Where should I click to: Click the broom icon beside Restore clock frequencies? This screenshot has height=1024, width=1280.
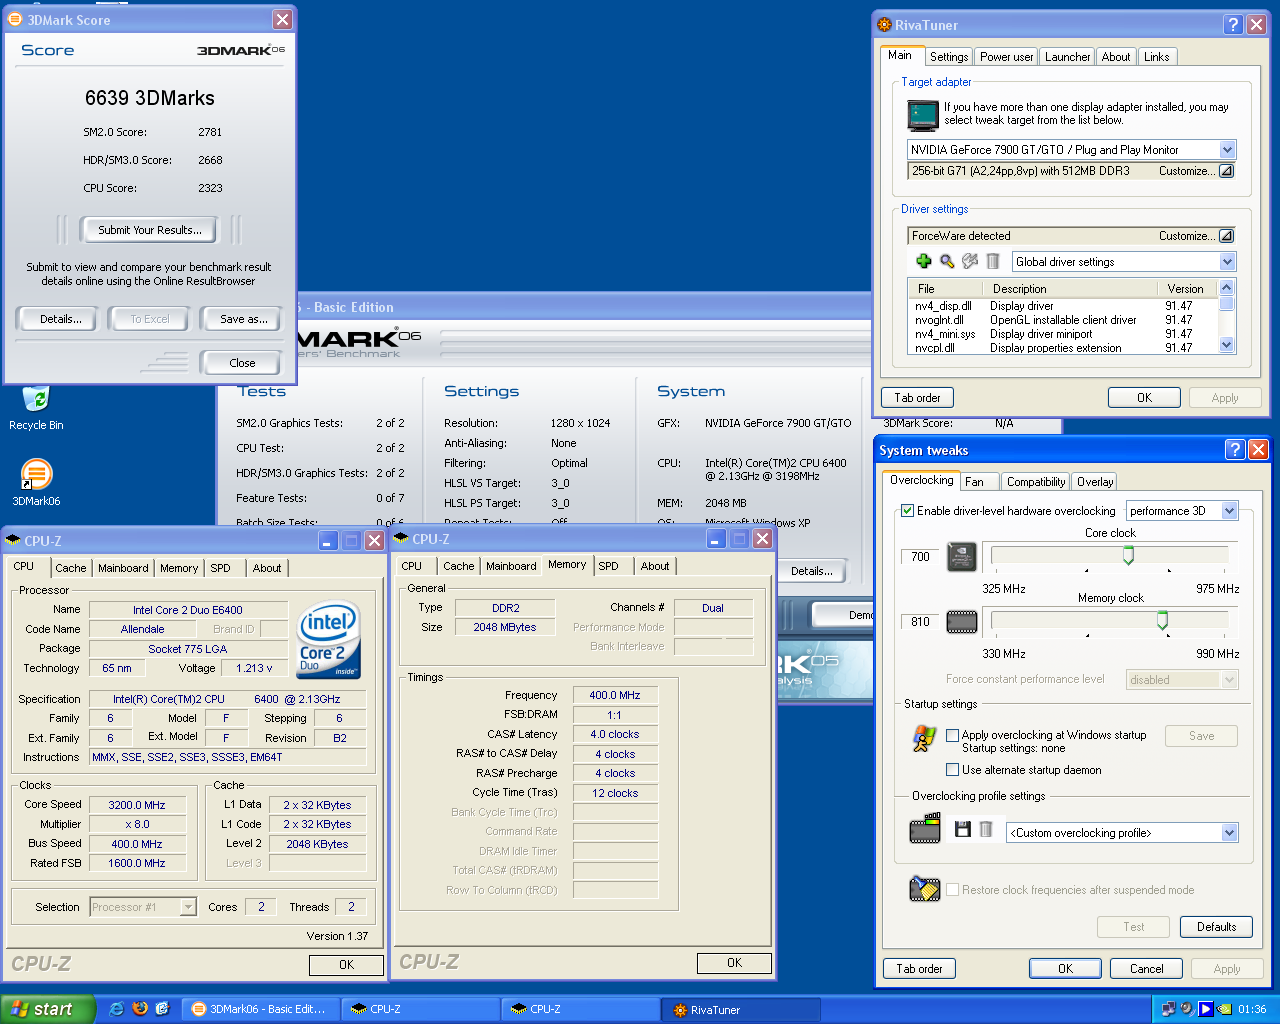pyautogui.click(x=925, y=888)
